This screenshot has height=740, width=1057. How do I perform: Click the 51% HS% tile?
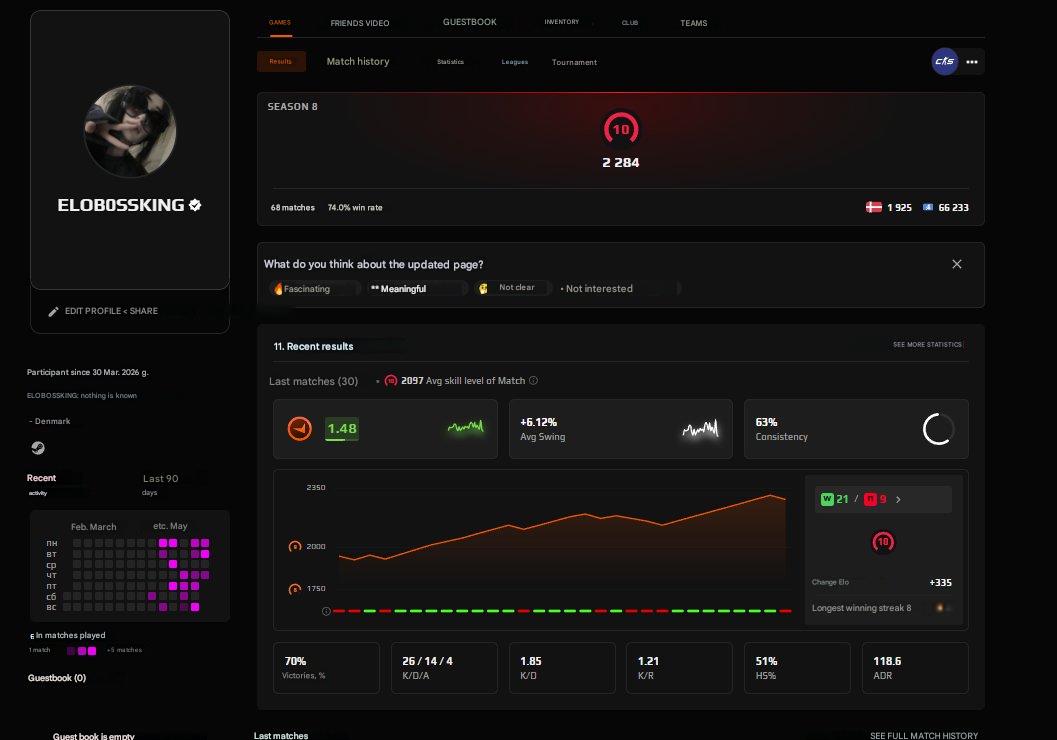(797, 668)
